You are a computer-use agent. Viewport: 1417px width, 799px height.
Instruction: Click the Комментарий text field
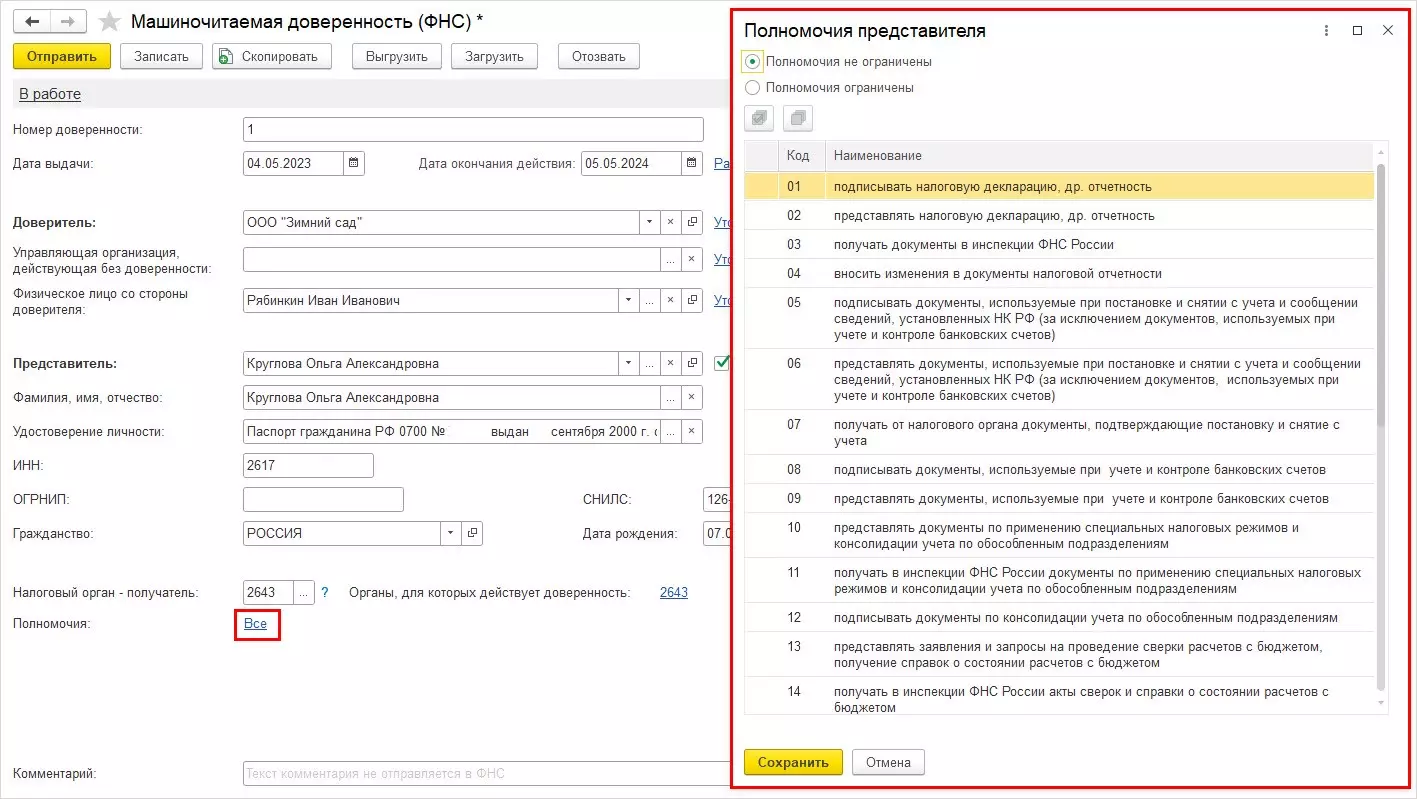coord(486,773)
